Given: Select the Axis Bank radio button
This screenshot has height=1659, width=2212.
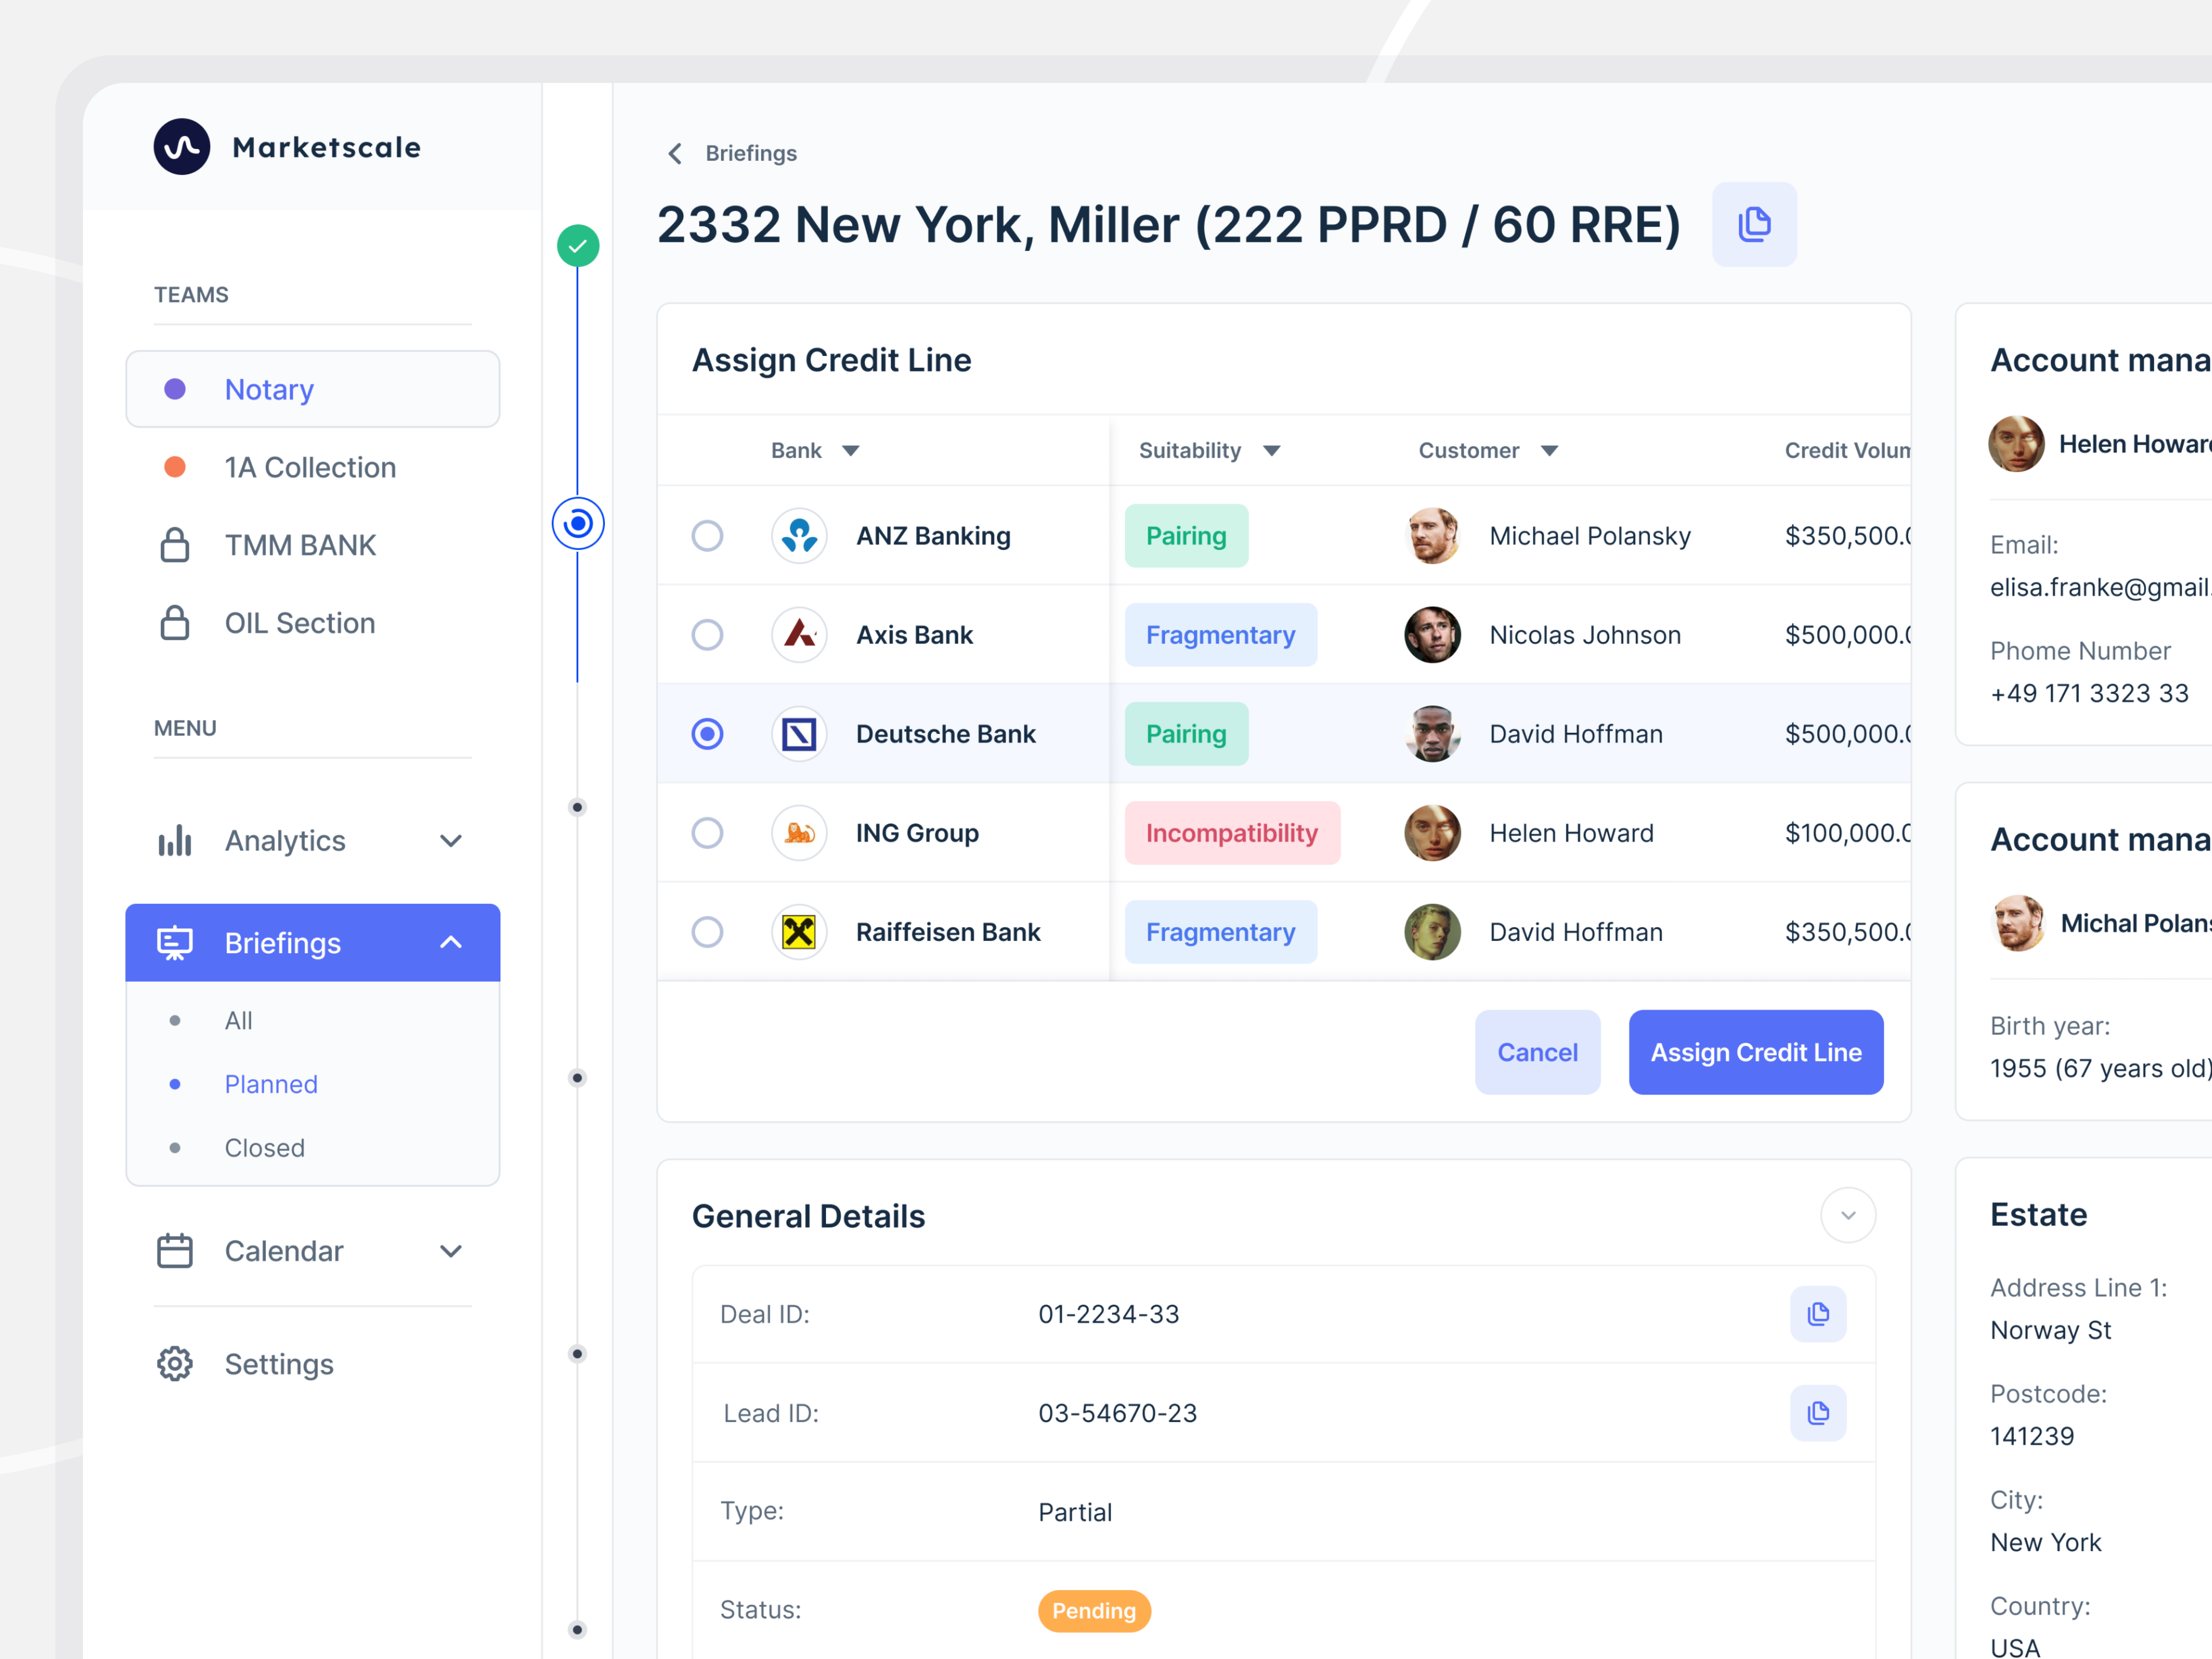Looking at the screenshot, I should [707, 635].
